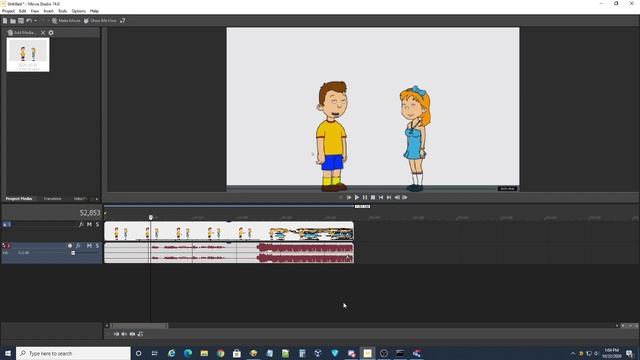Screen dimensions: 640x360
Task: Click the audio track volume slider handle
Action: 73,253
